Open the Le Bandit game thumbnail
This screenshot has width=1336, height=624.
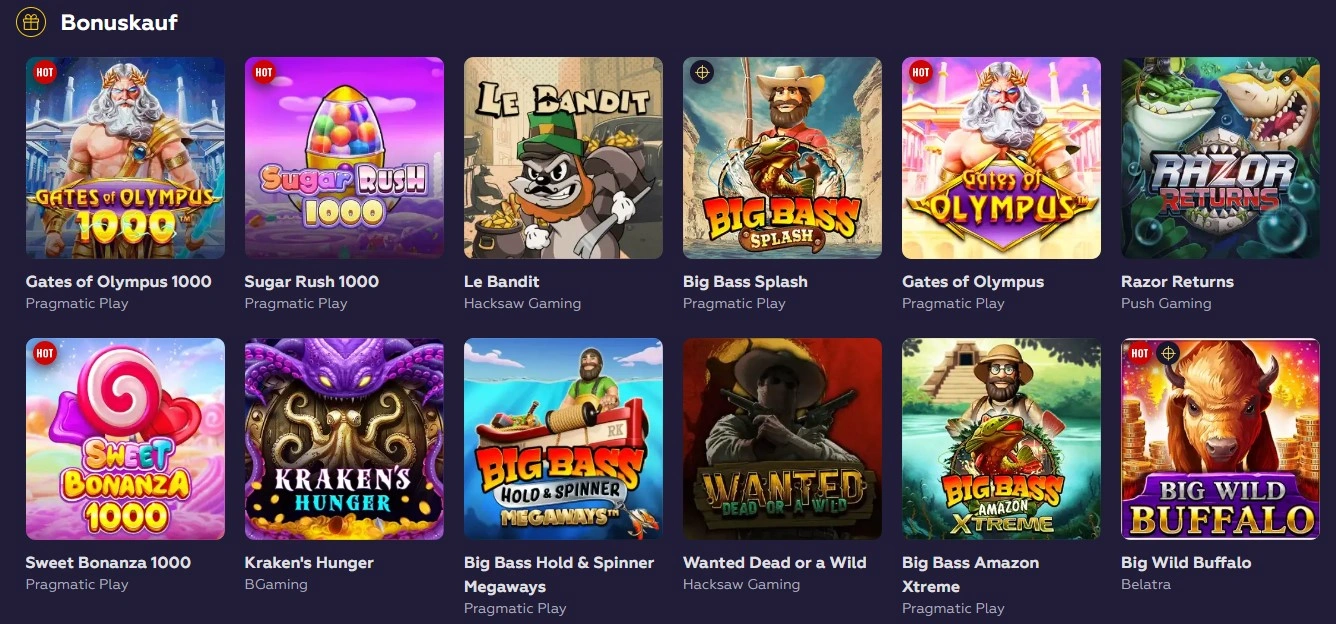click(x=563, y=158)
